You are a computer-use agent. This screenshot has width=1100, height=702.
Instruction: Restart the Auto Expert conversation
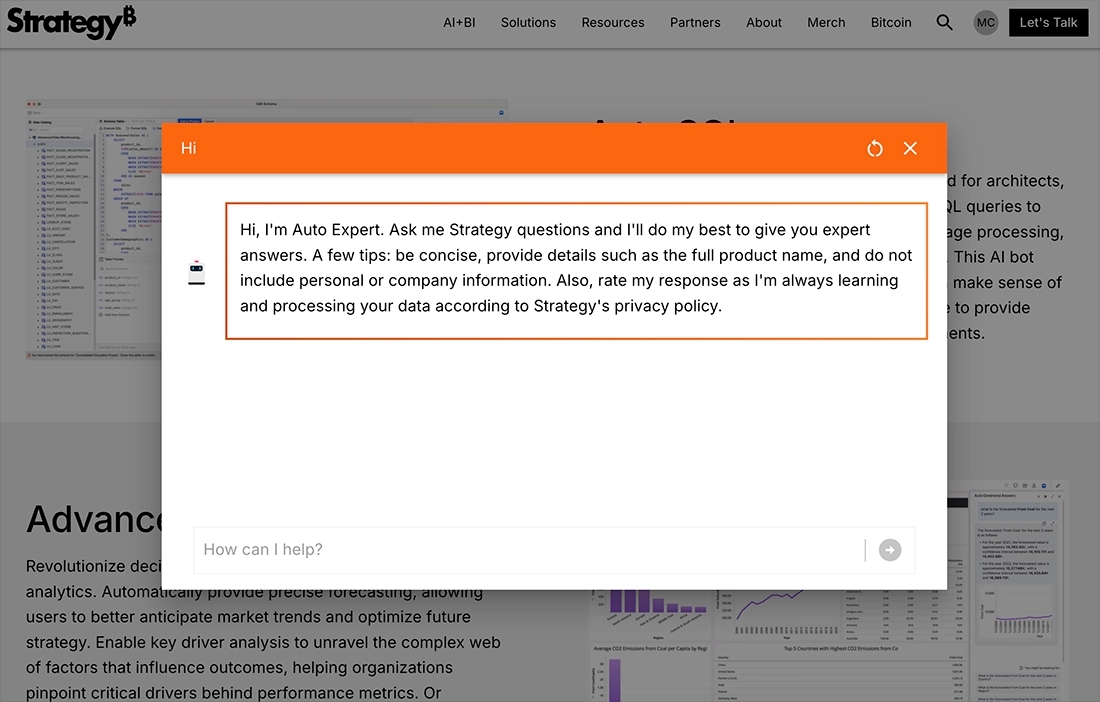pyautogui.click(x=875, y=147)
